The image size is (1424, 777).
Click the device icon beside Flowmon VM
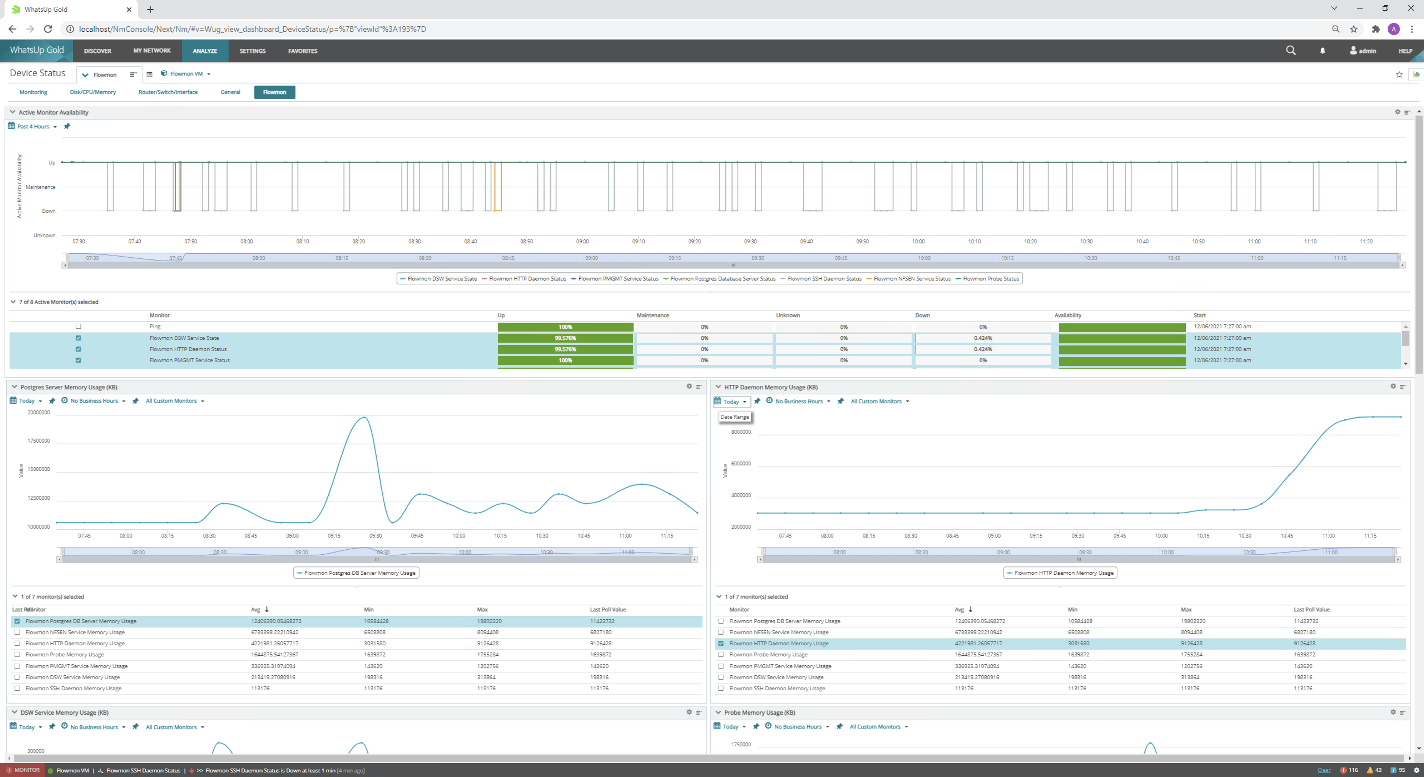click(x=165, y=73)
